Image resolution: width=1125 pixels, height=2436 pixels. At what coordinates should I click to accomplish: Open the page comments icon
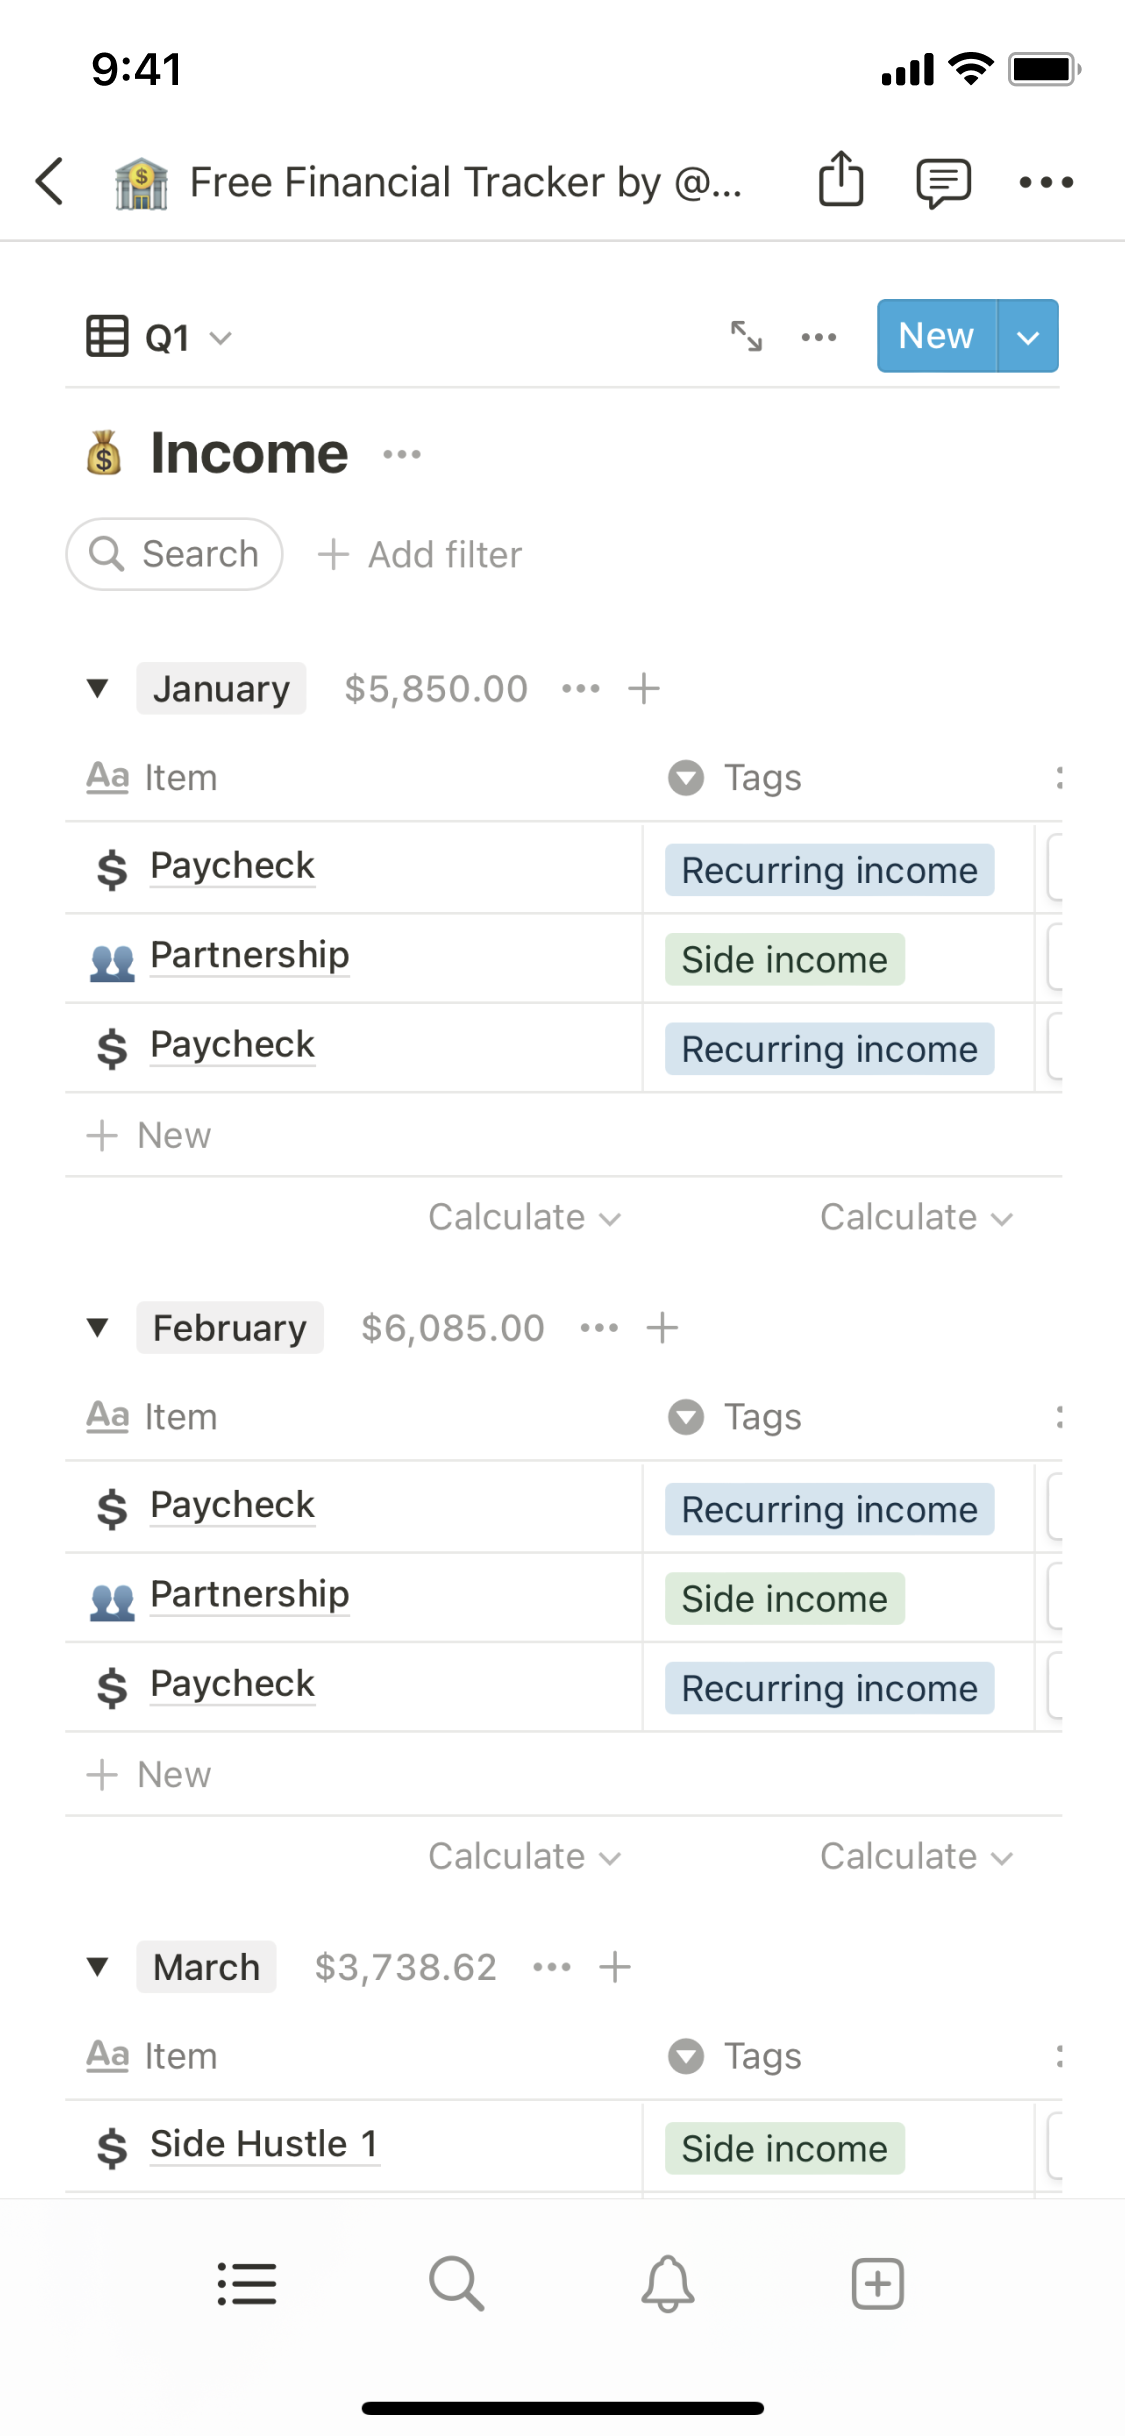tap(943, 182)
